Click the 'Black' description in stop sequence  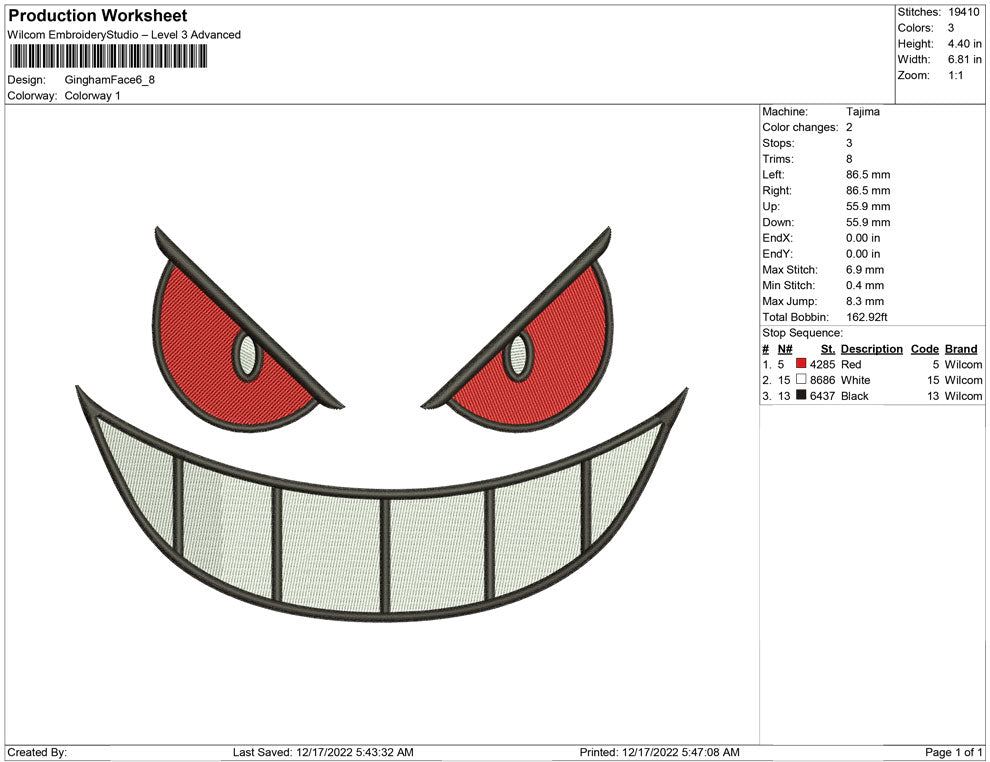(854, 396)
